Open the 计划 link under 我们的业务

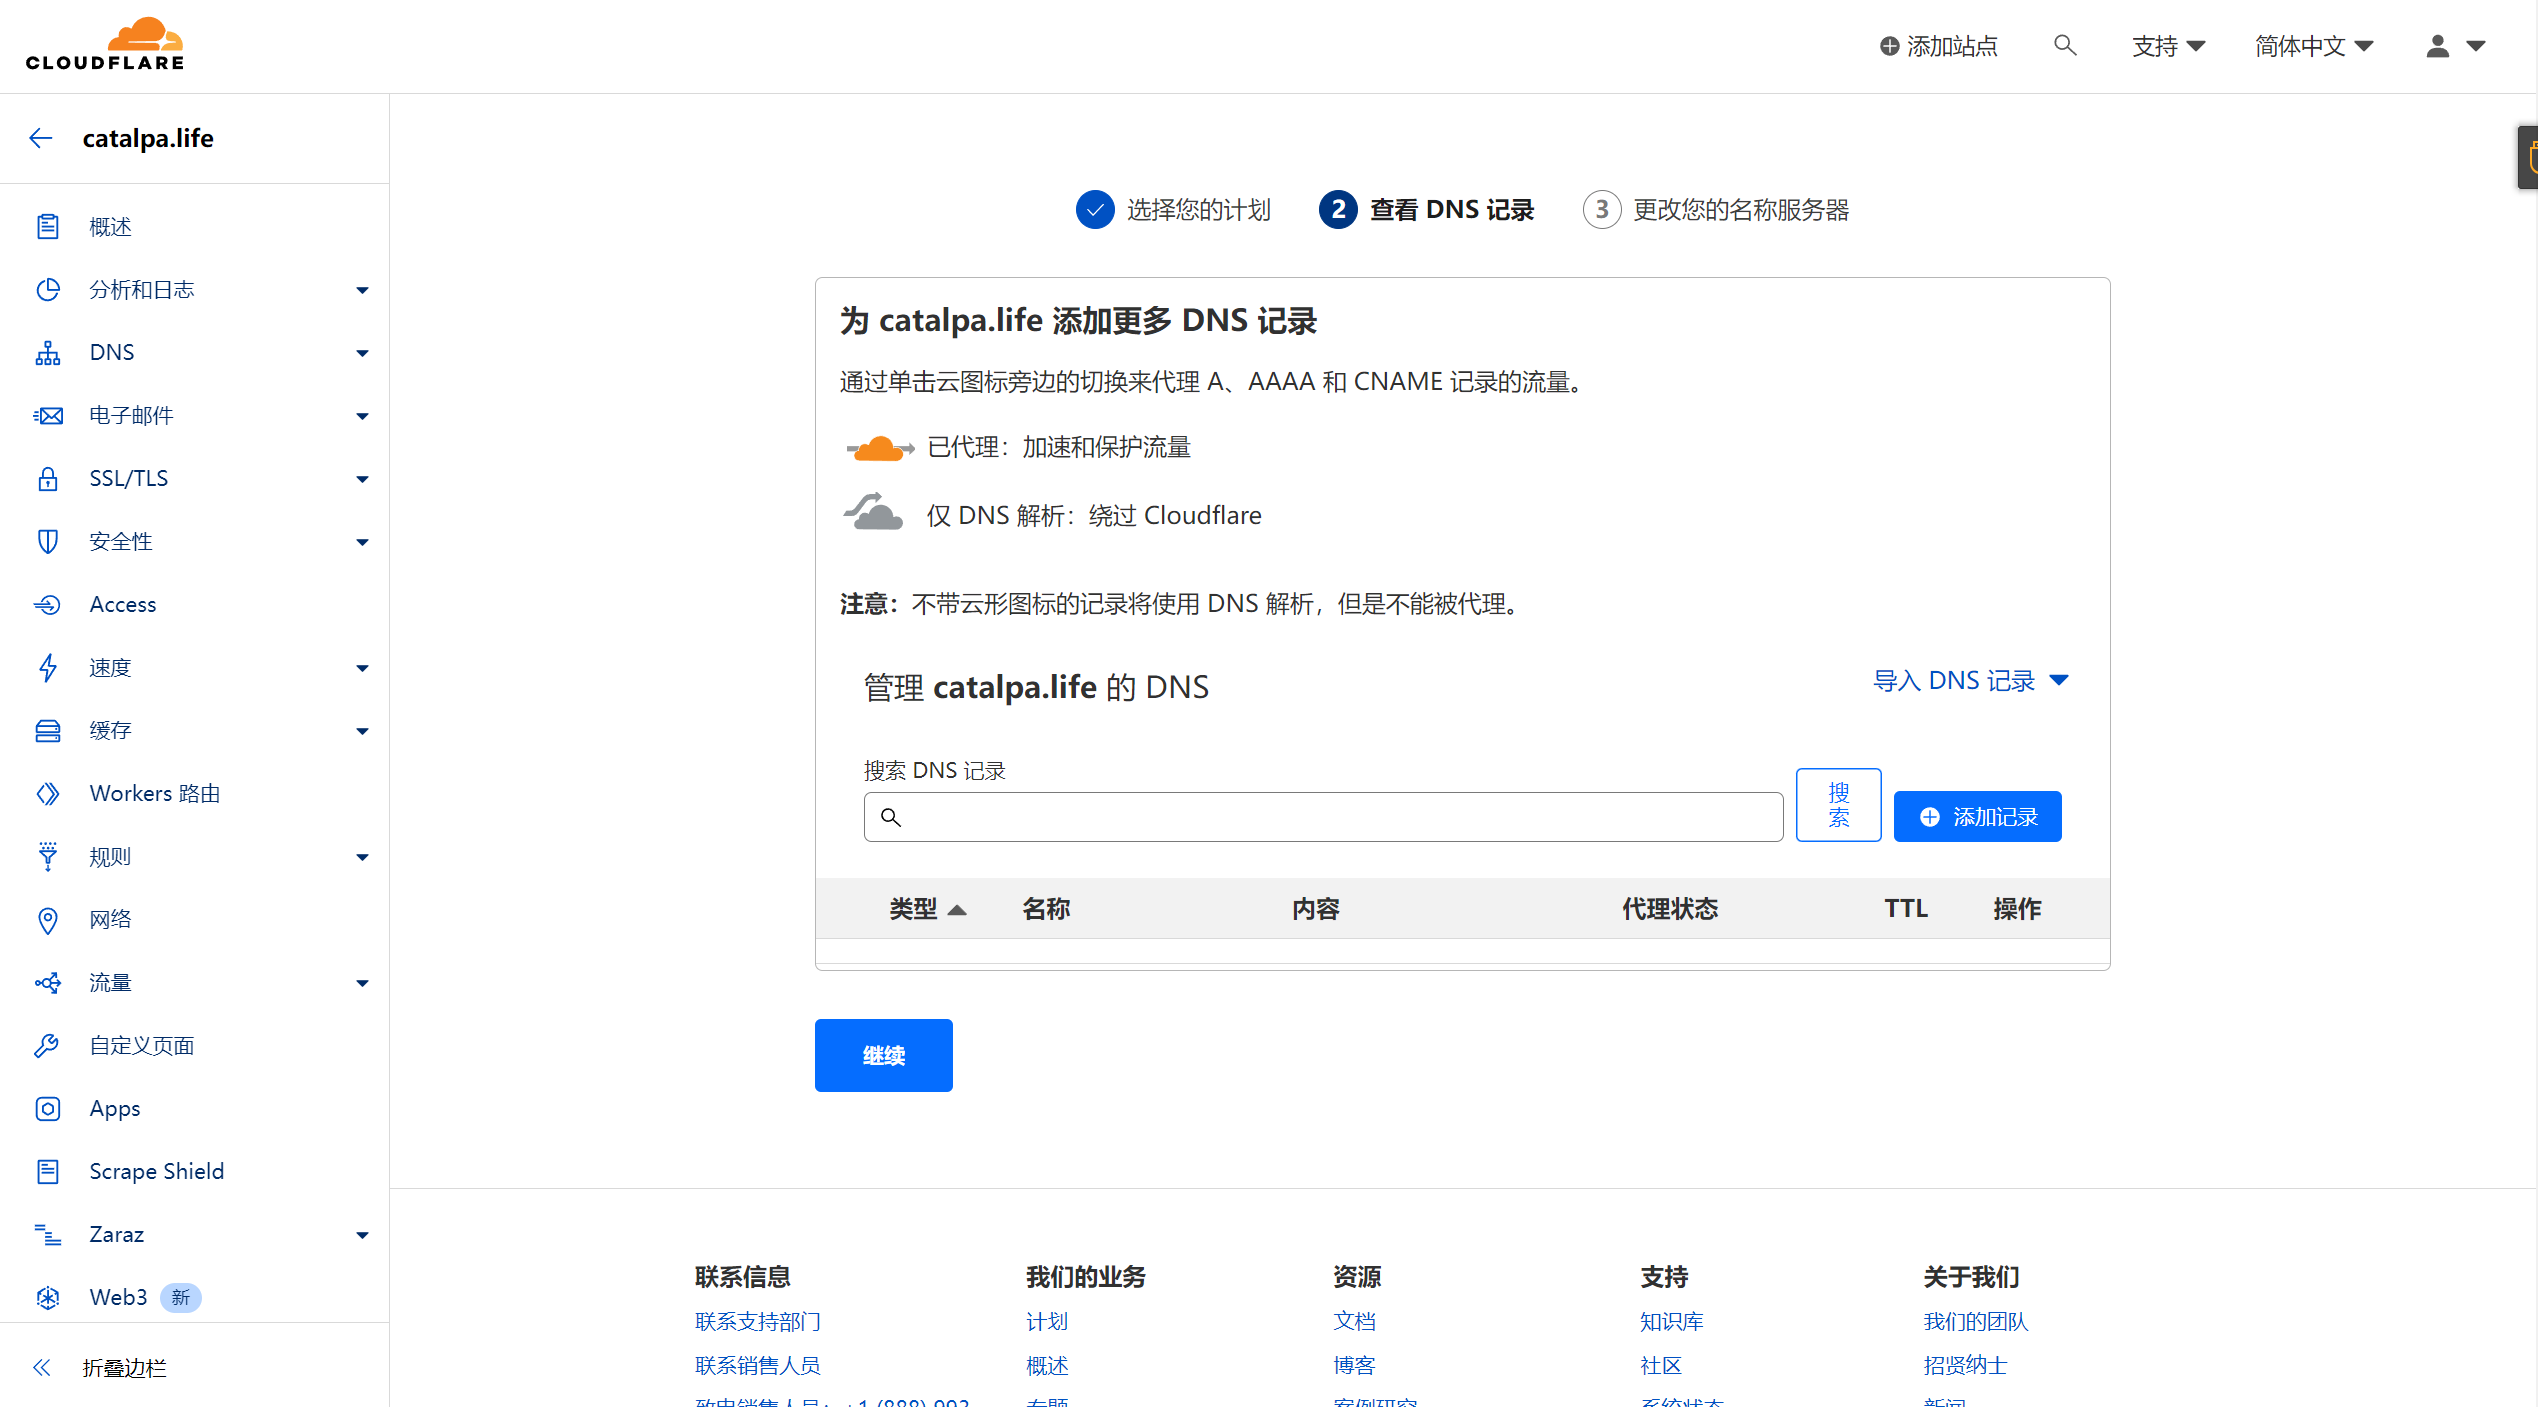[1047, 1322]
